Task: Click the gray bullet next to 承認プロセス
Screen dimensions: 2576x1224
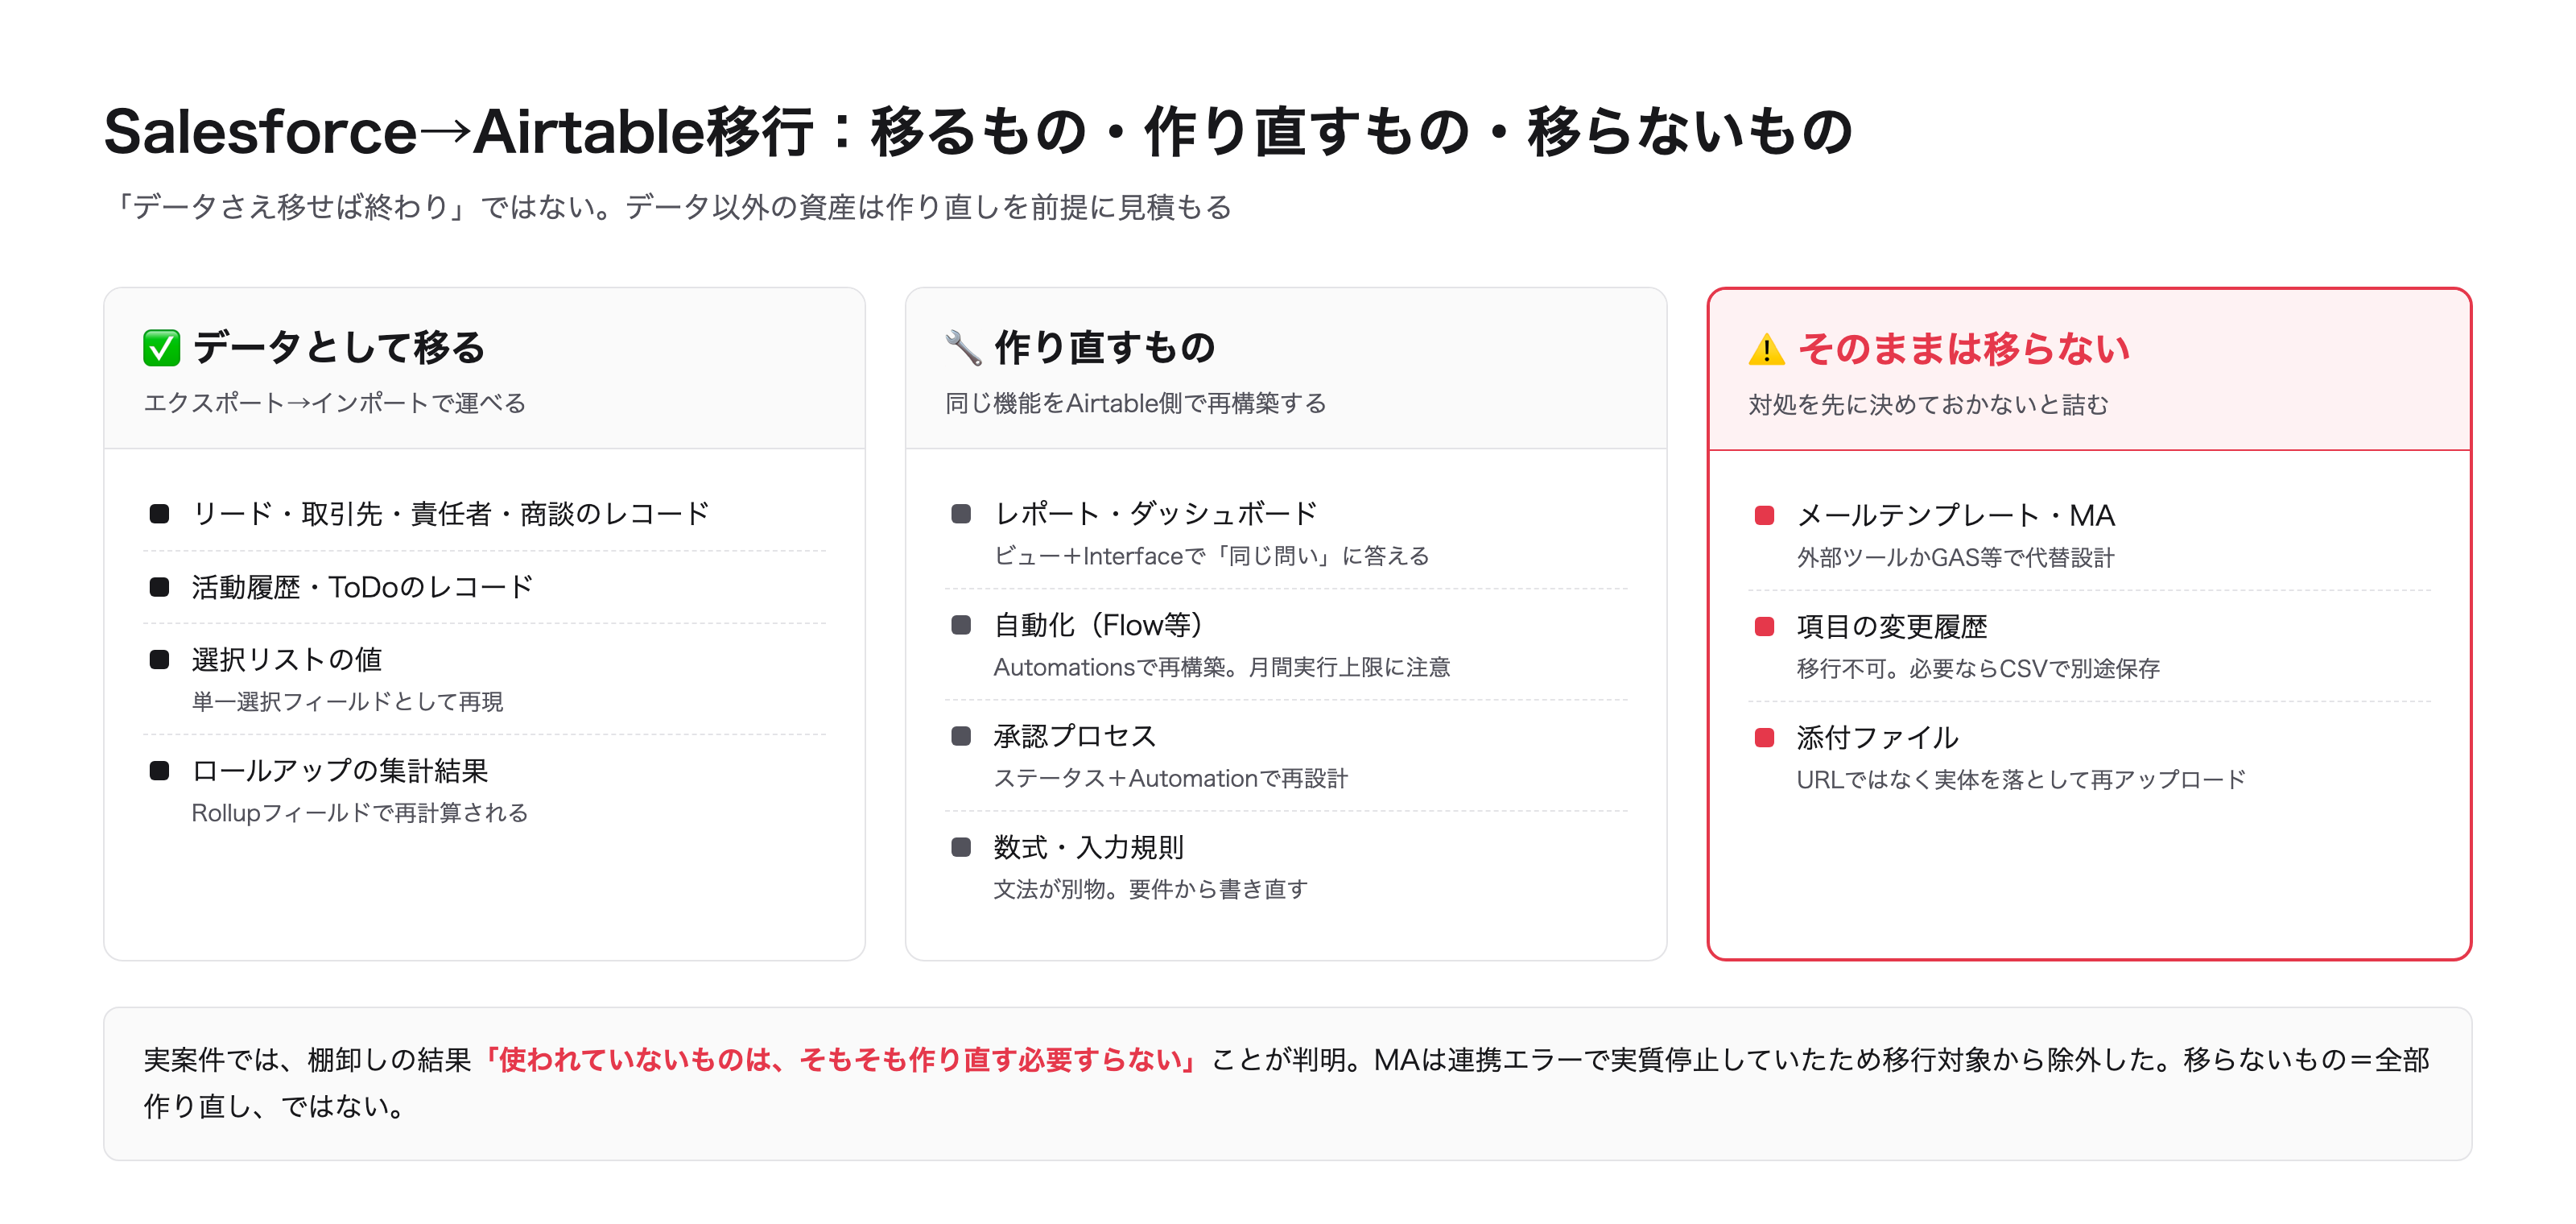Action: tap(961, 736)
